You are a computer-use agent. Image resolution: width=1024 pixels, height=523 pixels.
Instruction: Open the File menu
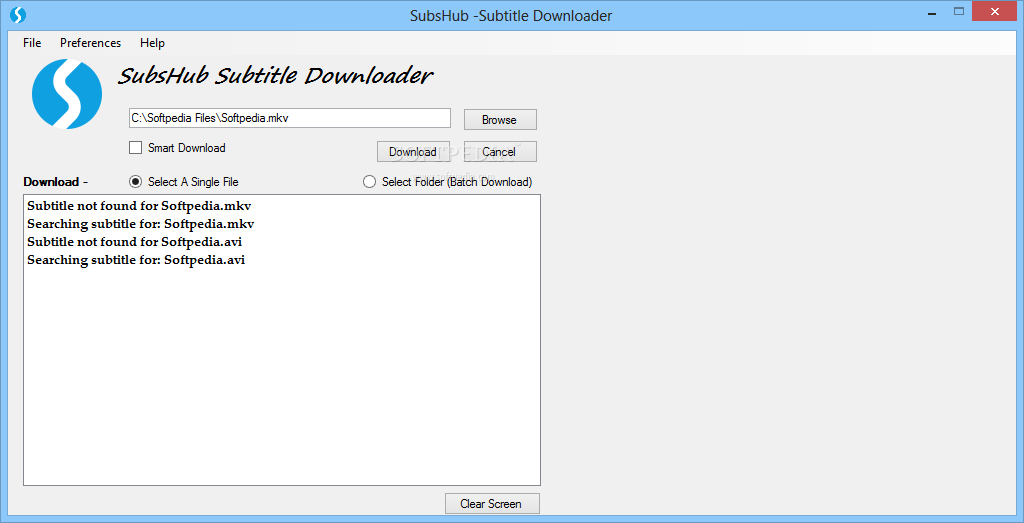tap(32, 43)
